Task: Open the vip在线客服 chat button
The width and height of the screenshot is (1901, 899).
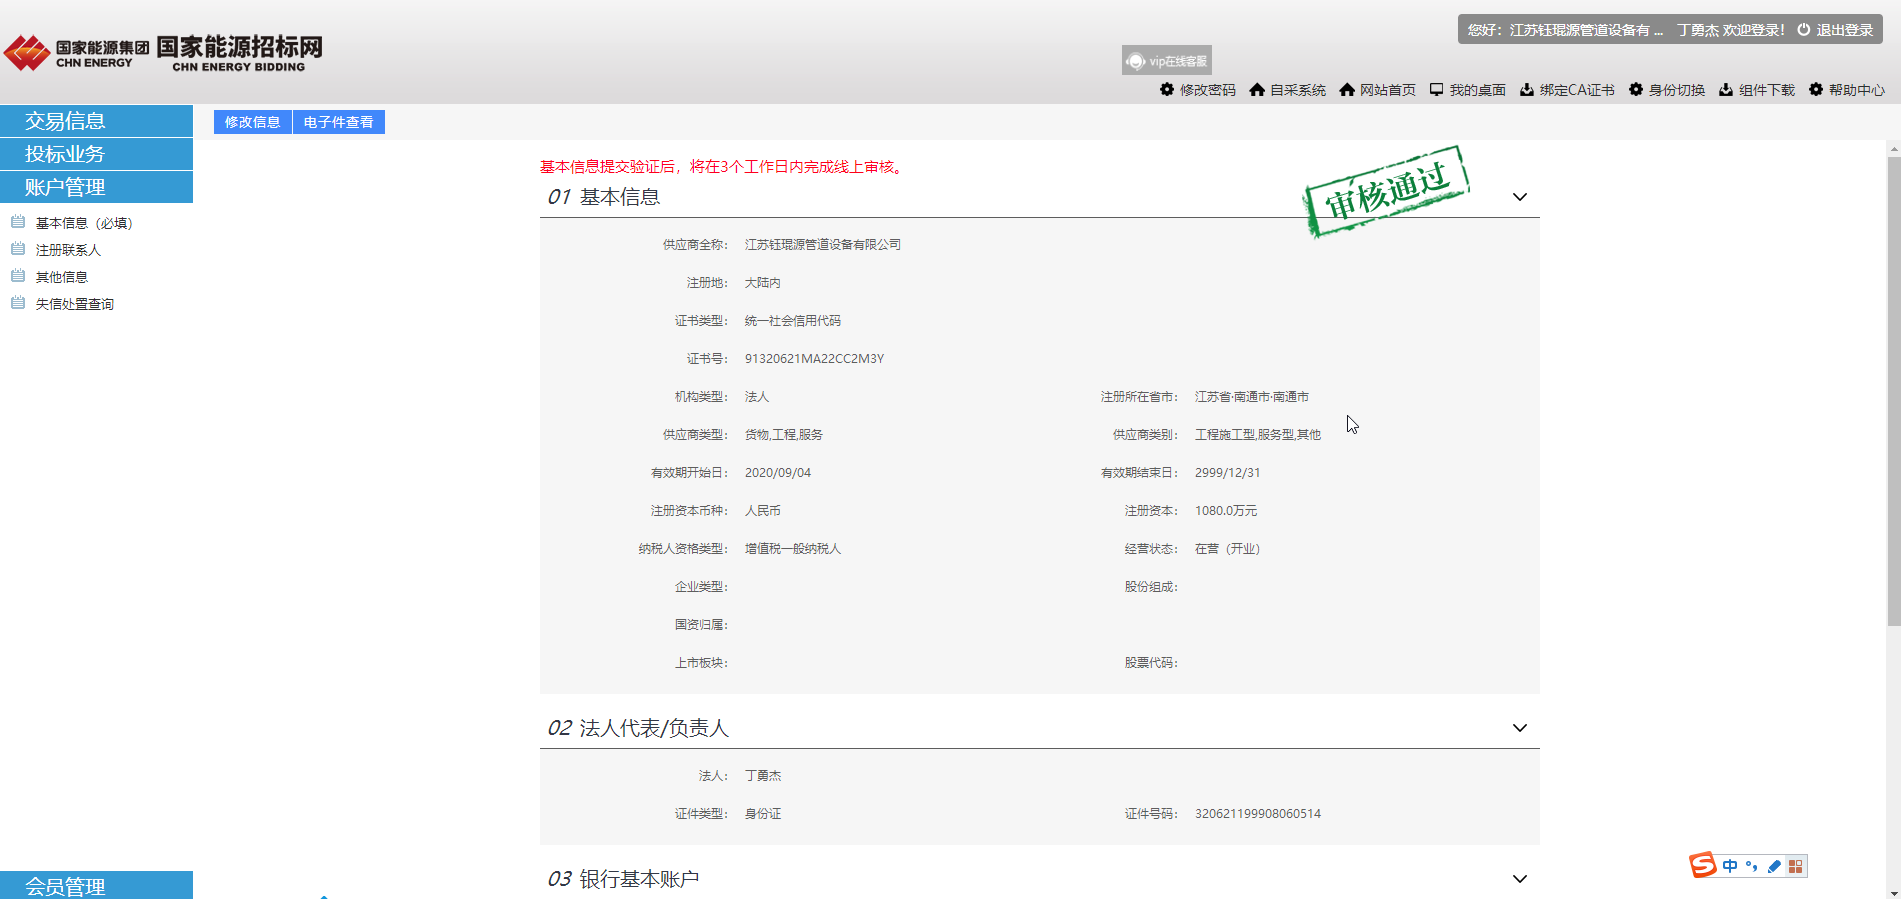Action: click(x=1166, y=61)
